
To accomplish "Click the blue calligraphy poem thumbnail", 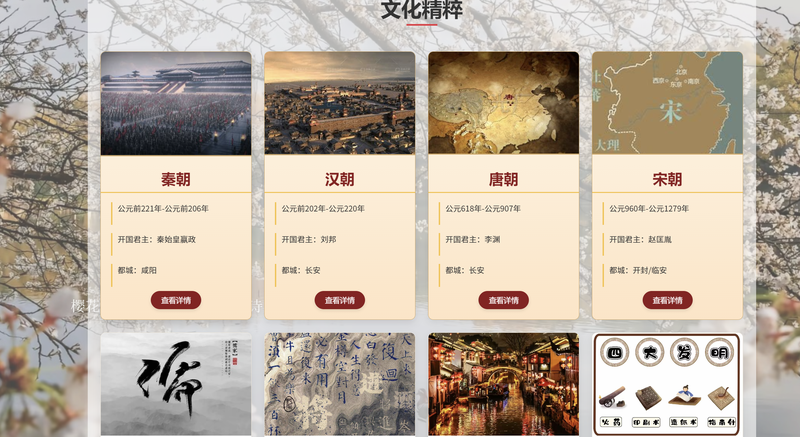I will (x=339, y=384).
